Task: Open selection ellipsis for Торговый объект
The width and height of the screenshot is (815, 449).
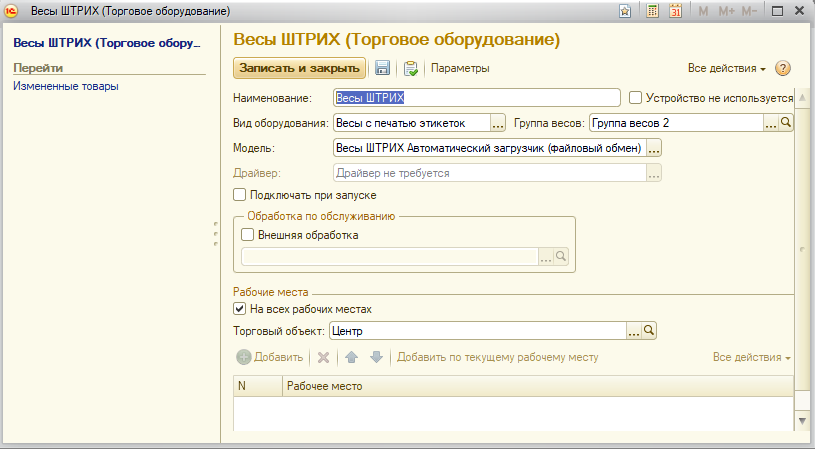Action: [x=634, y=331]
